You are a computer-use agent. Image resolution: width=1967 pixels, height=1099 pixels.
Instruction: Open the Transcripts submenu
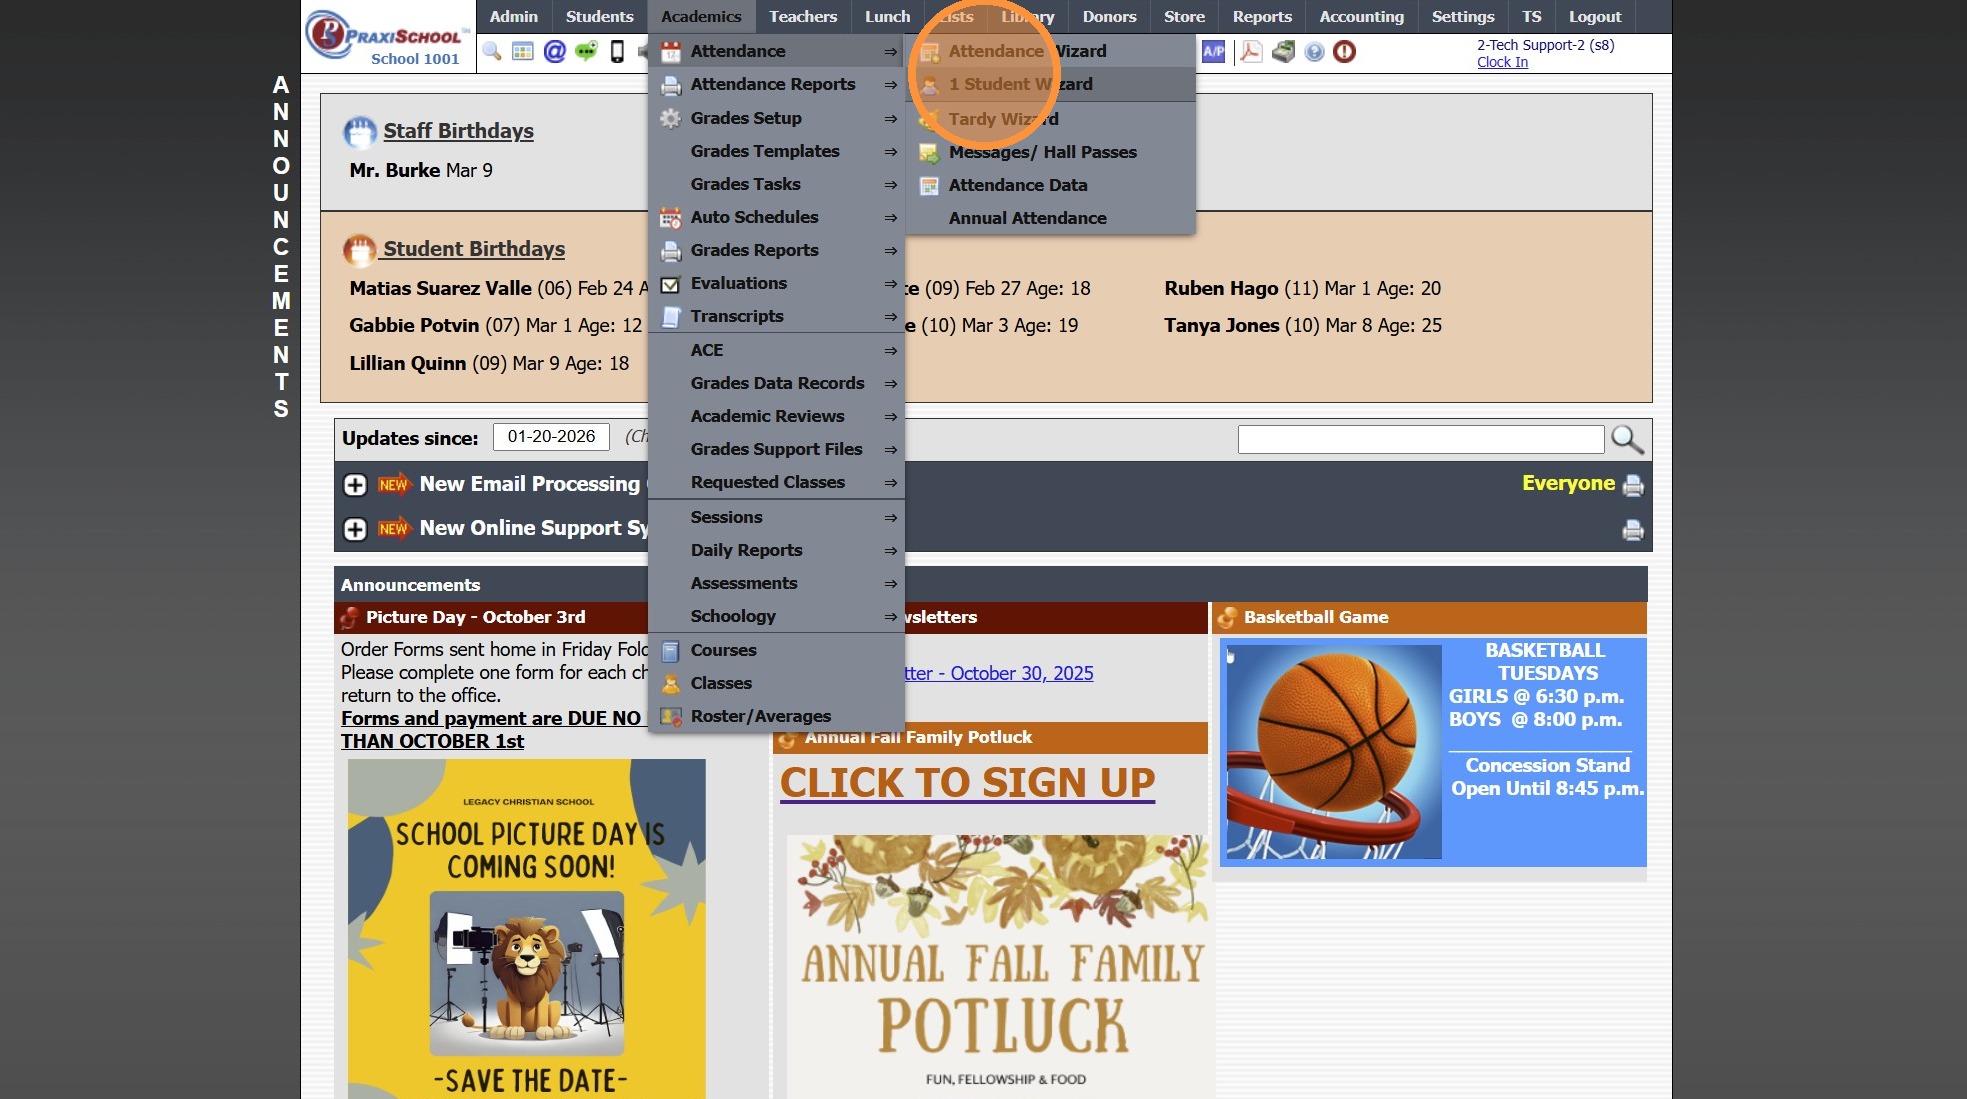point(737,316)
